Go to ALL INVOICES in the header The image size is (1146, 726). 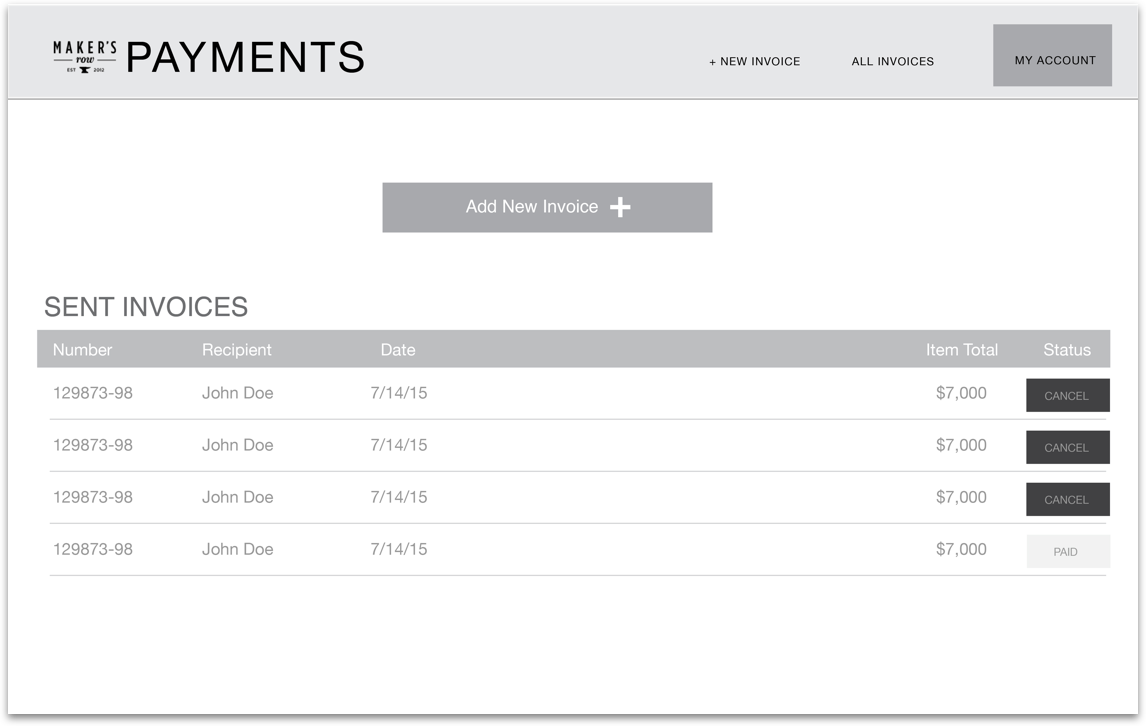tap(892, 61)
